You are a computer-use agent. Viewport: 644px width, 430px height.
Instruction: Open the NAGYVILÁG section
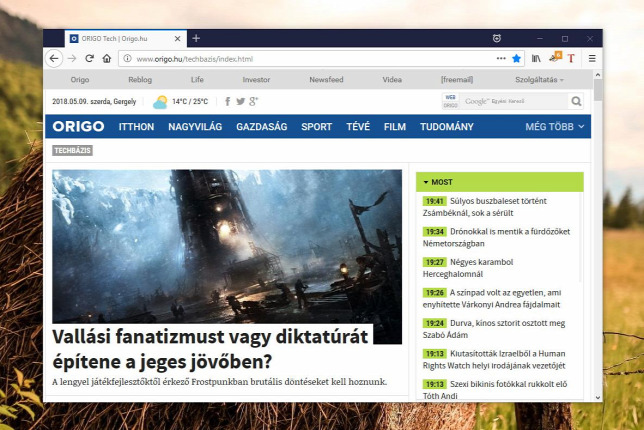pos(195,126)
